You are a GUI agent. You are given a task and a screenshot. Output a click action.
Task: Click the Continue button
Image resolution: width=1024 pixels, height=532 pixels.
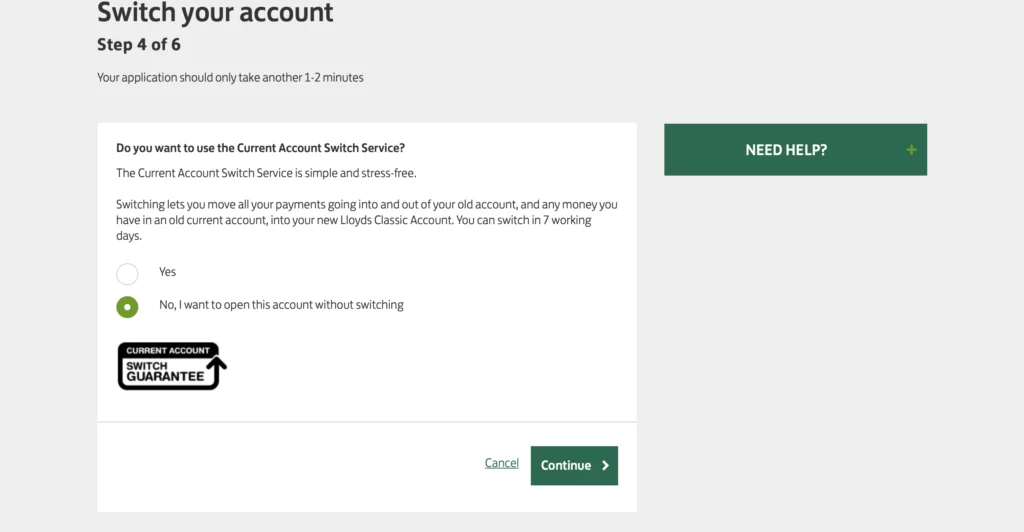(x=574, y=465)
